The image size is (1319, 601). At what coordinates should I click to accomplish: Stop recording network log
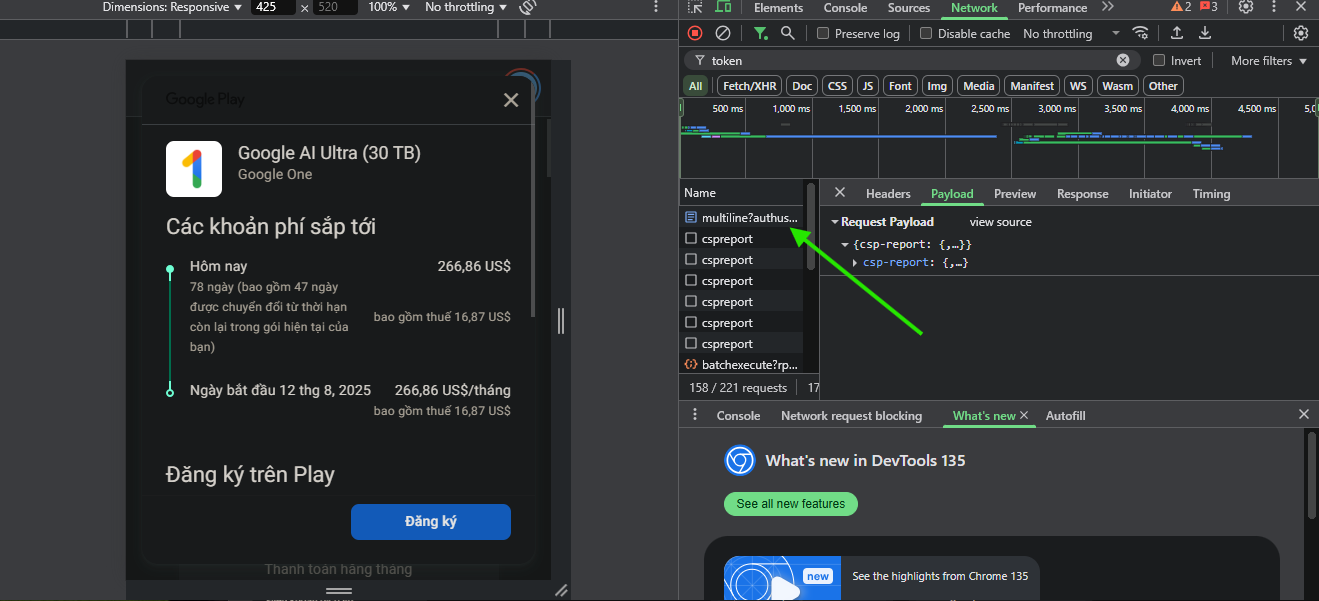(695, 33)
